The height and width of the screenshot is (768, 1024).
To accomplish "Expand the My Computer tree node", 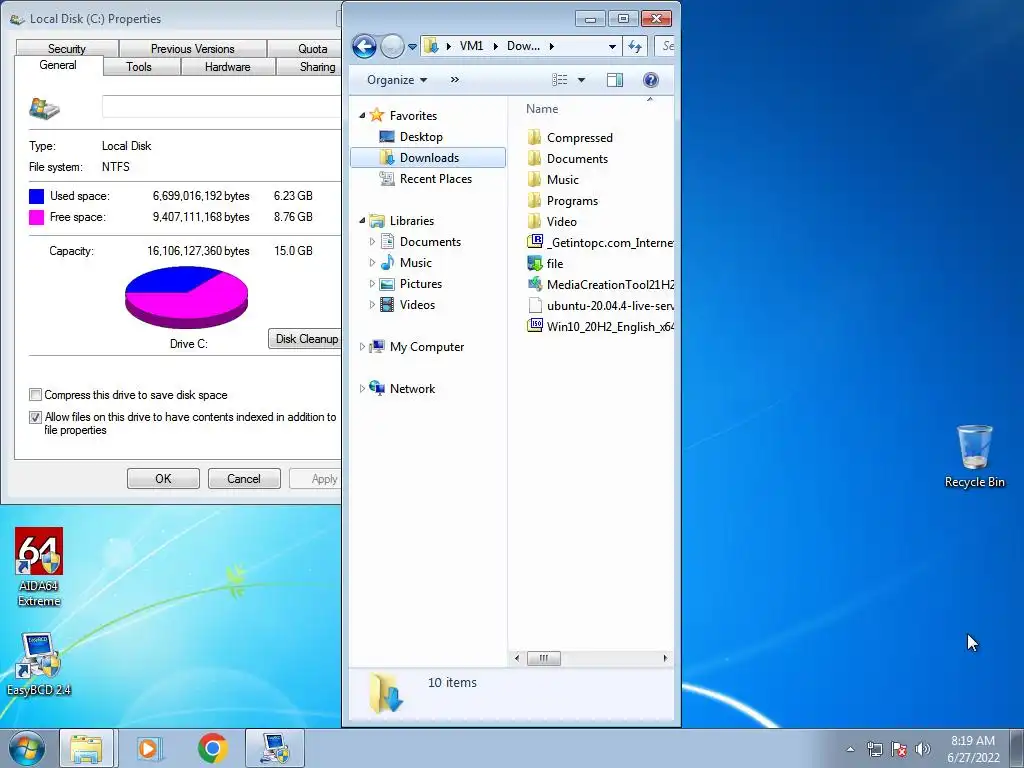I will [362, 347].
